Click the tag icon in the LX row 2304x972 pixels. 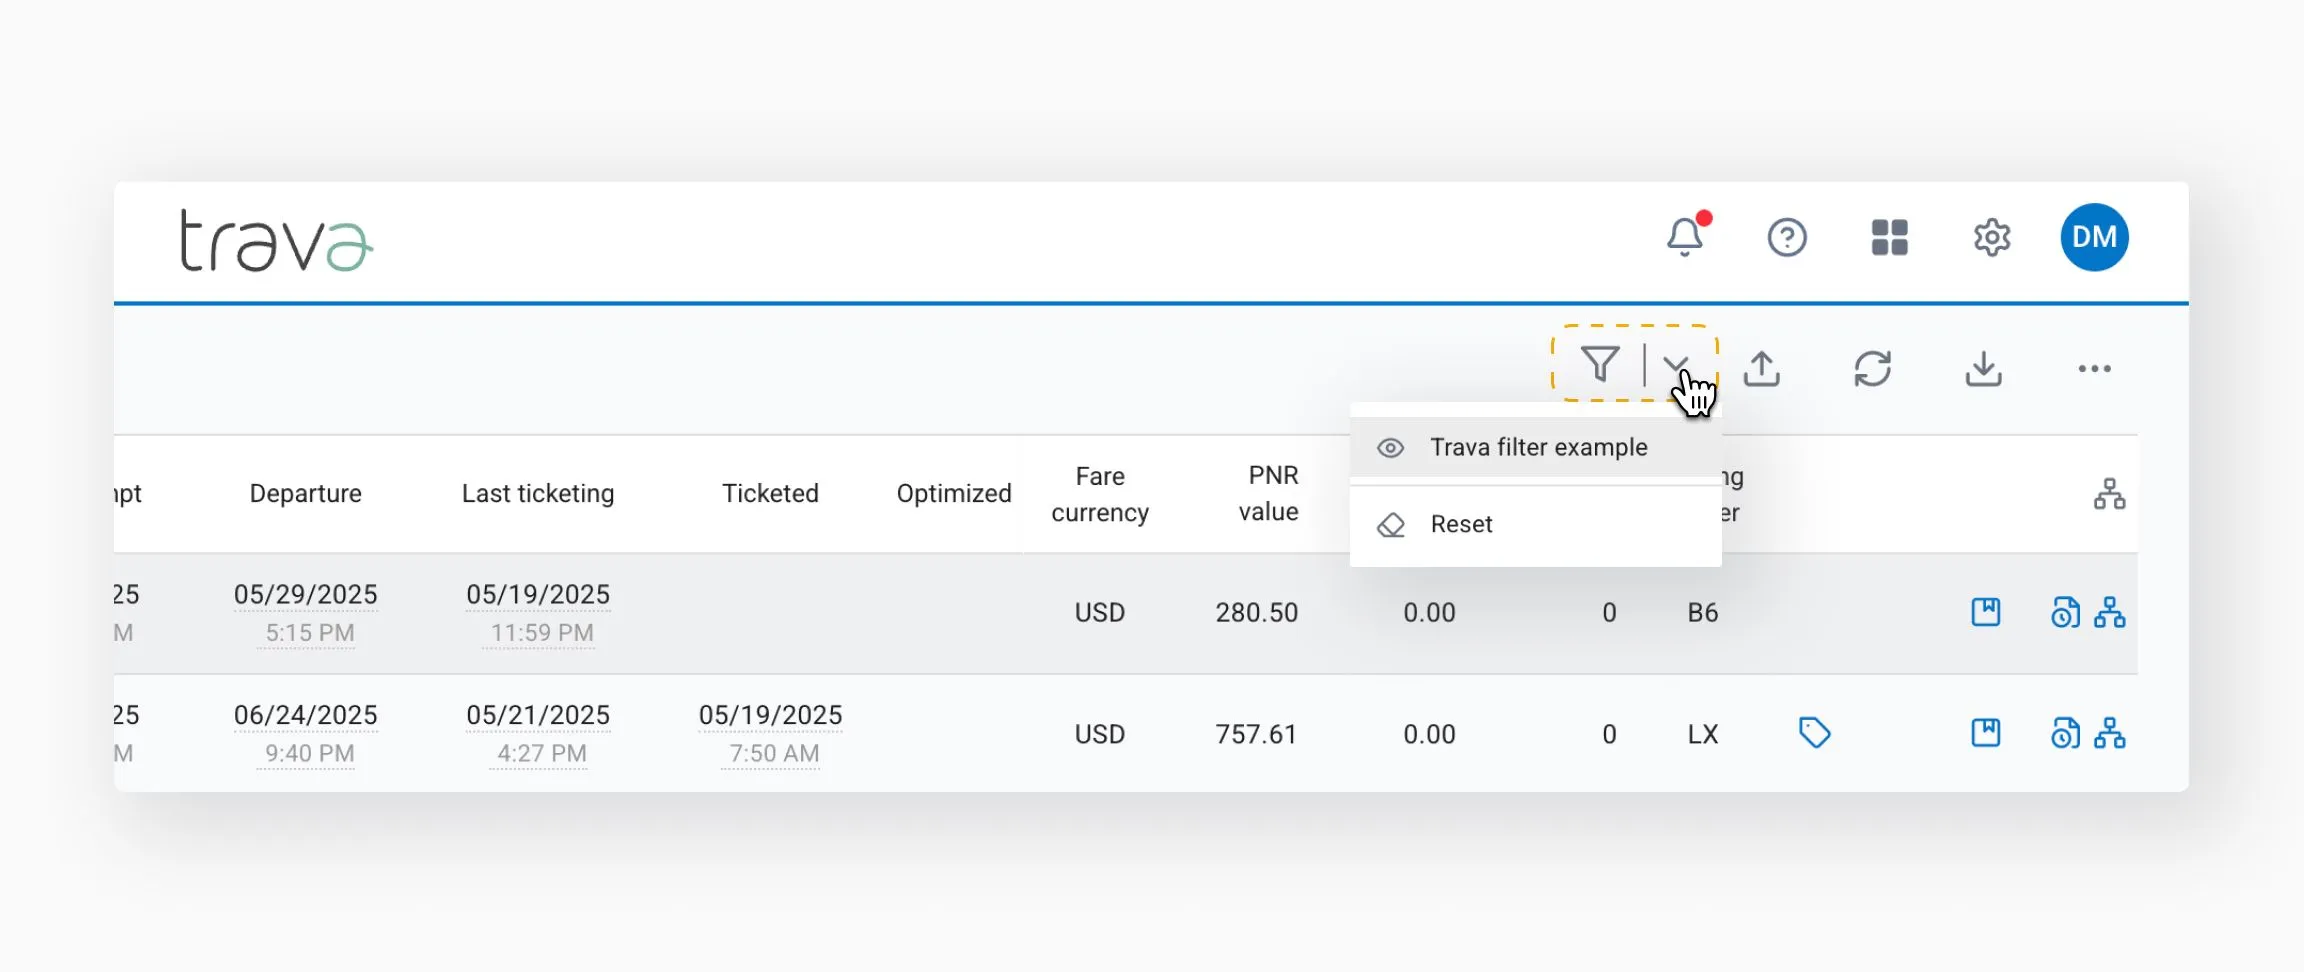1814,733
